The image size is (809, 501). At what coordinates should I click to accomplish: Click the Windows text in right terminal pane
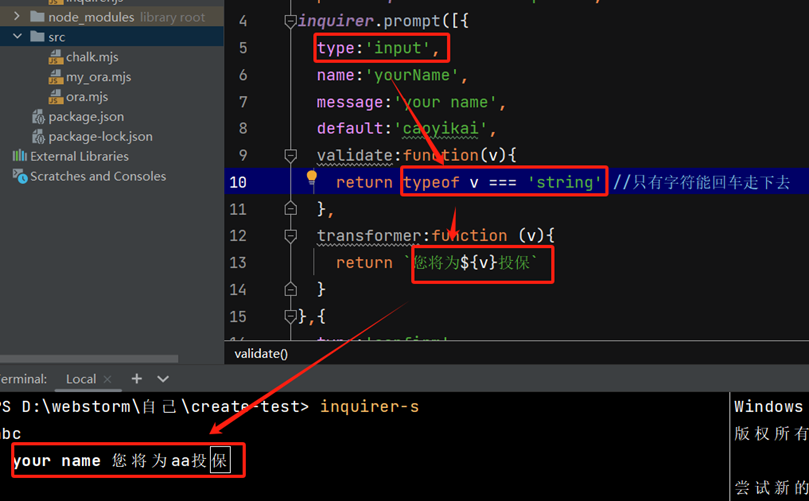point(768,407)
